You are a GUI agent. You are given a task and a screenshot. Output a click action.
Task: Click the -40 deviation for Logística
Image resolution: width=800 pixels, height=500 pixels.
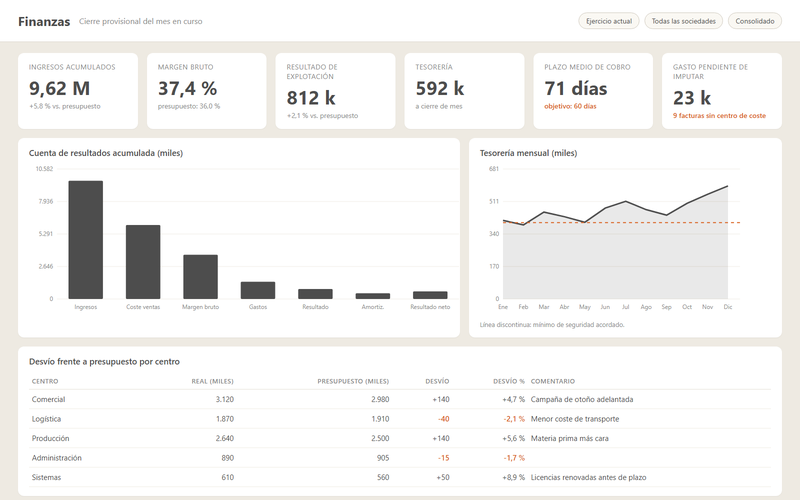[443, 419]
